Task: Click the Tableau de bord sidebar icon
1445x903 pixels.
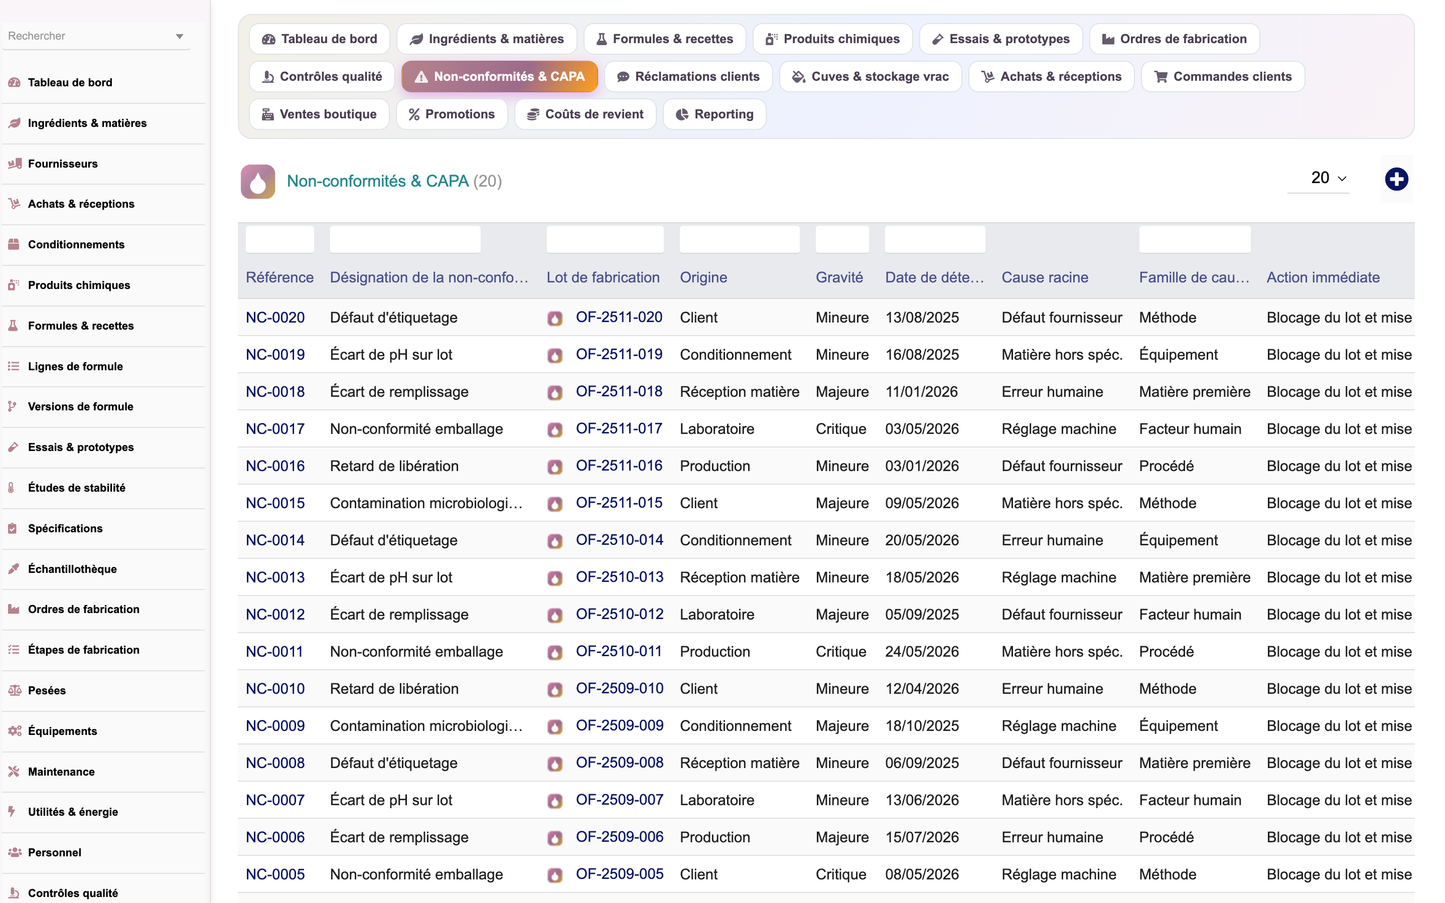Action: (14, 83)
